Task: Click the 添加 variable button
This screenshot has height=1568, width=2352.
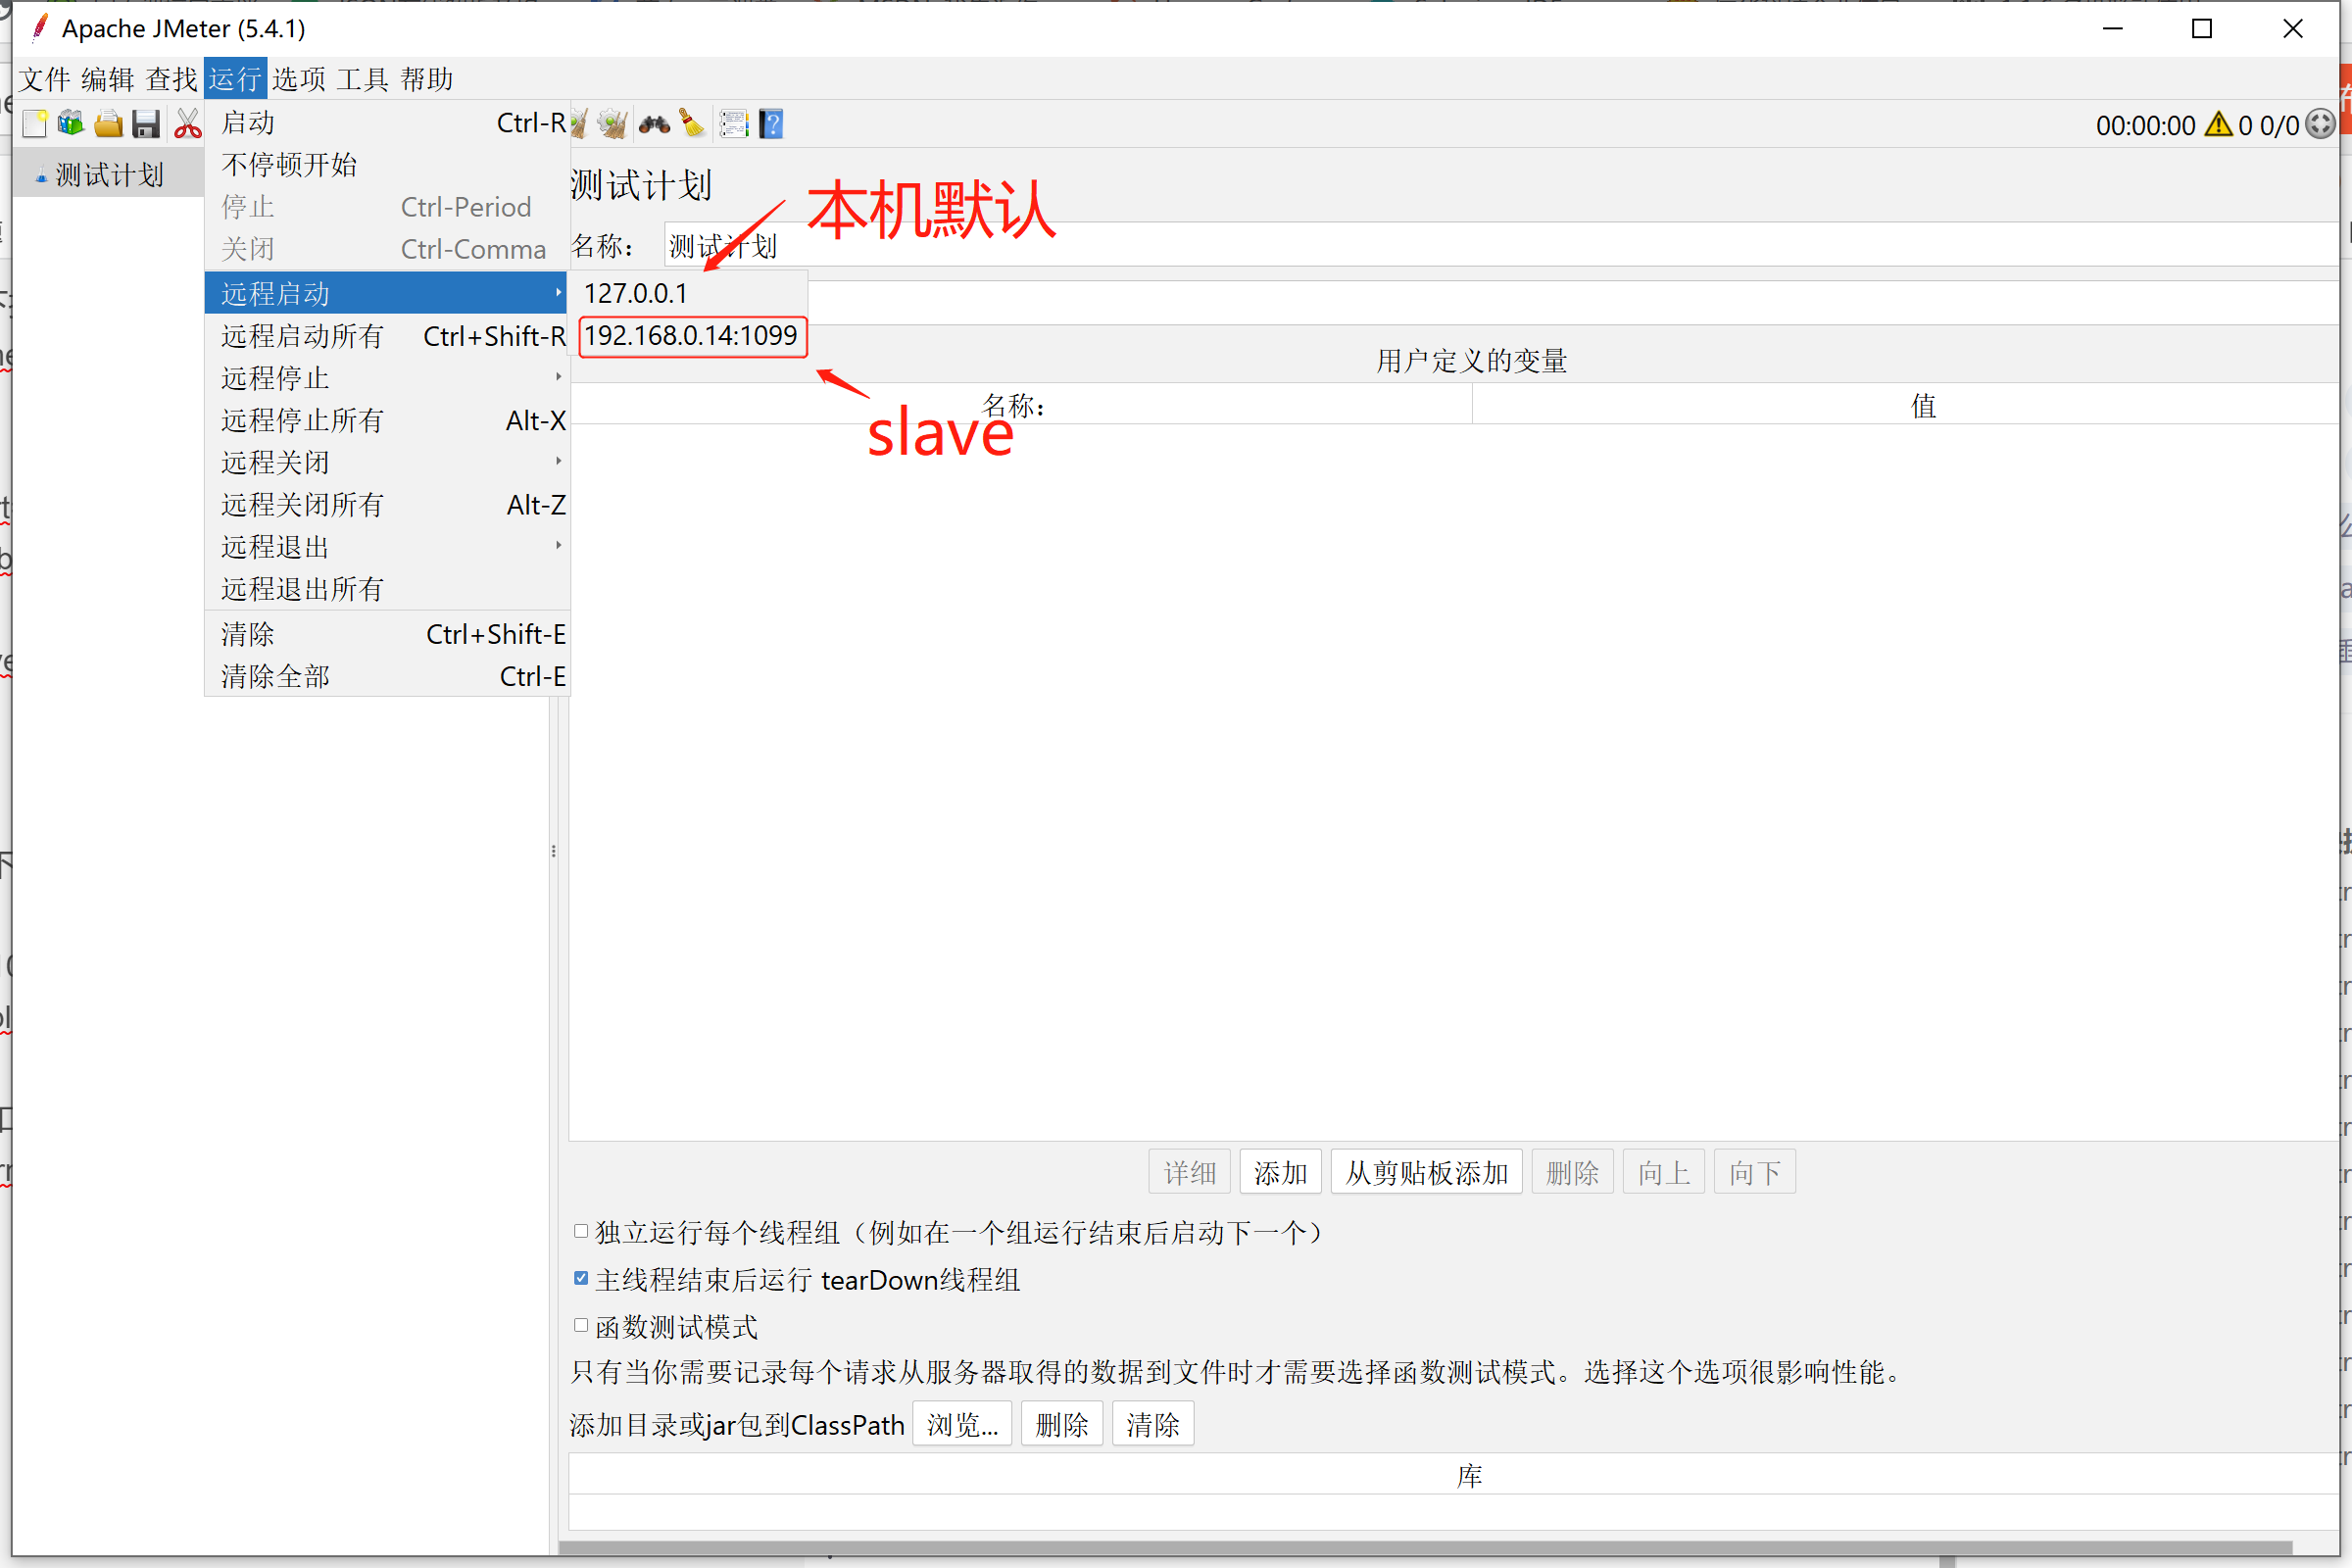Action: tap(1280, 1171)
